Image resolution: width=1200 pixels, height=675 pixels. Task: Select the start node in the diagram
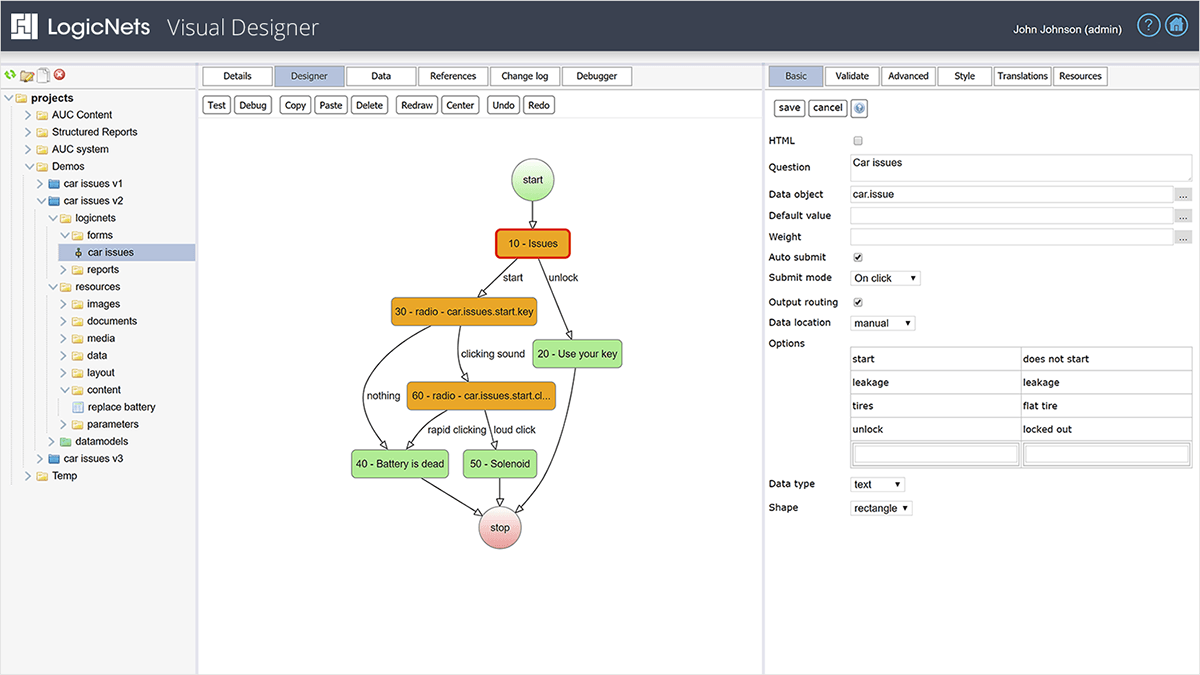point(533,180)
